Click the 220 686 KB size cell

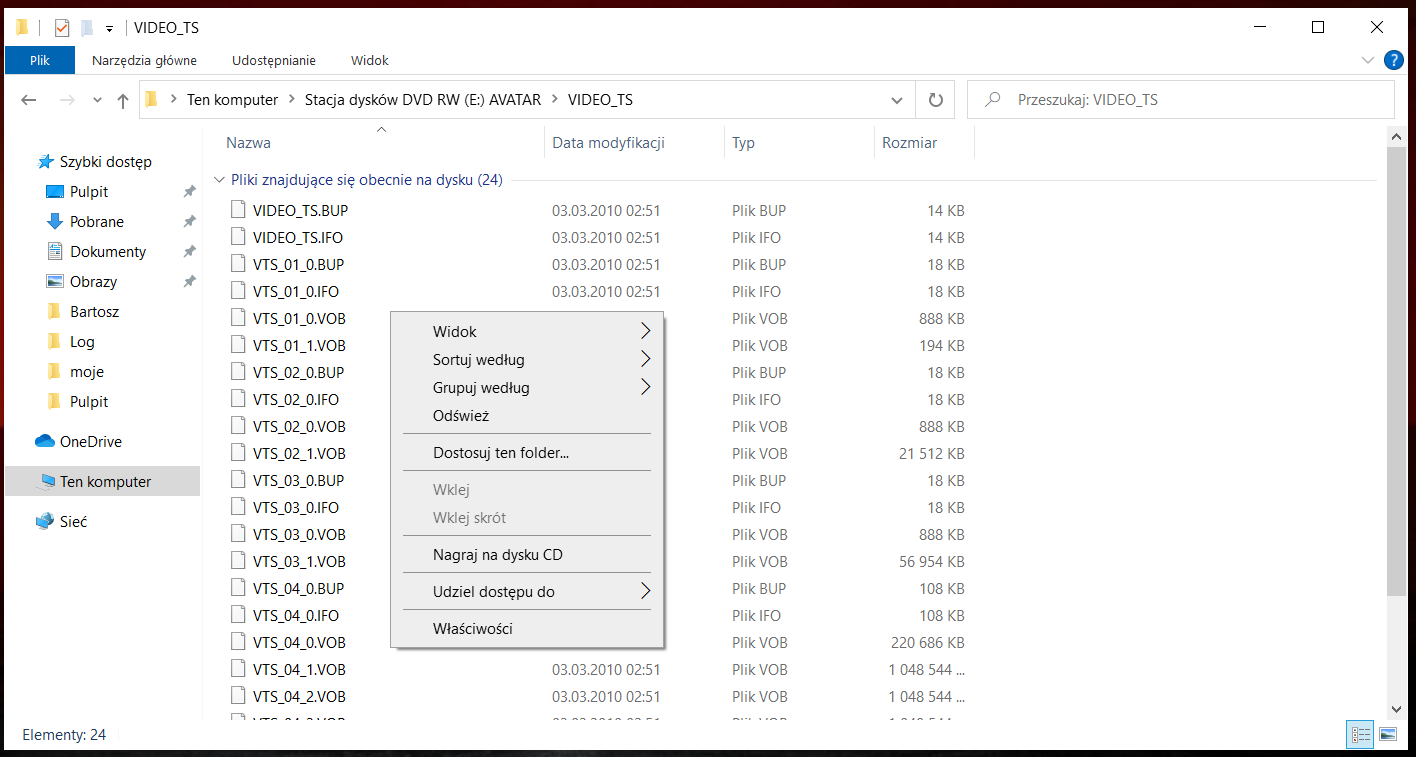click(927, 642)
